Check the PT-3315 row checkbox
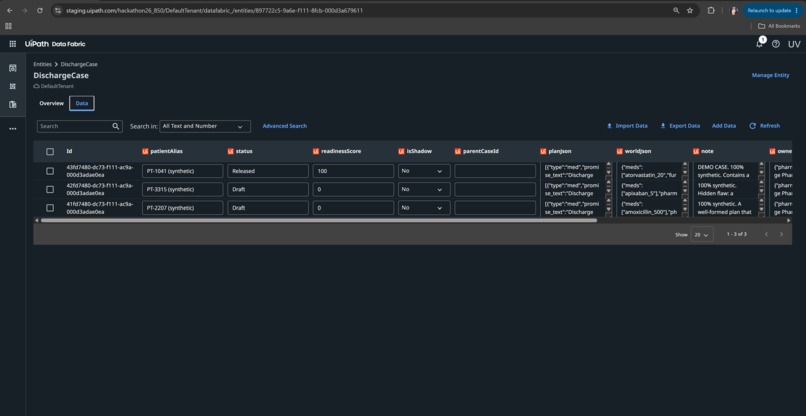This screenshot has width=806, height=416. coord(50,189)
